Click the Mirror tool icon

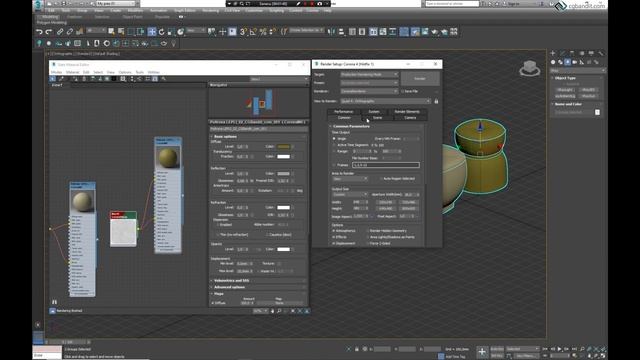pos(331,31)
